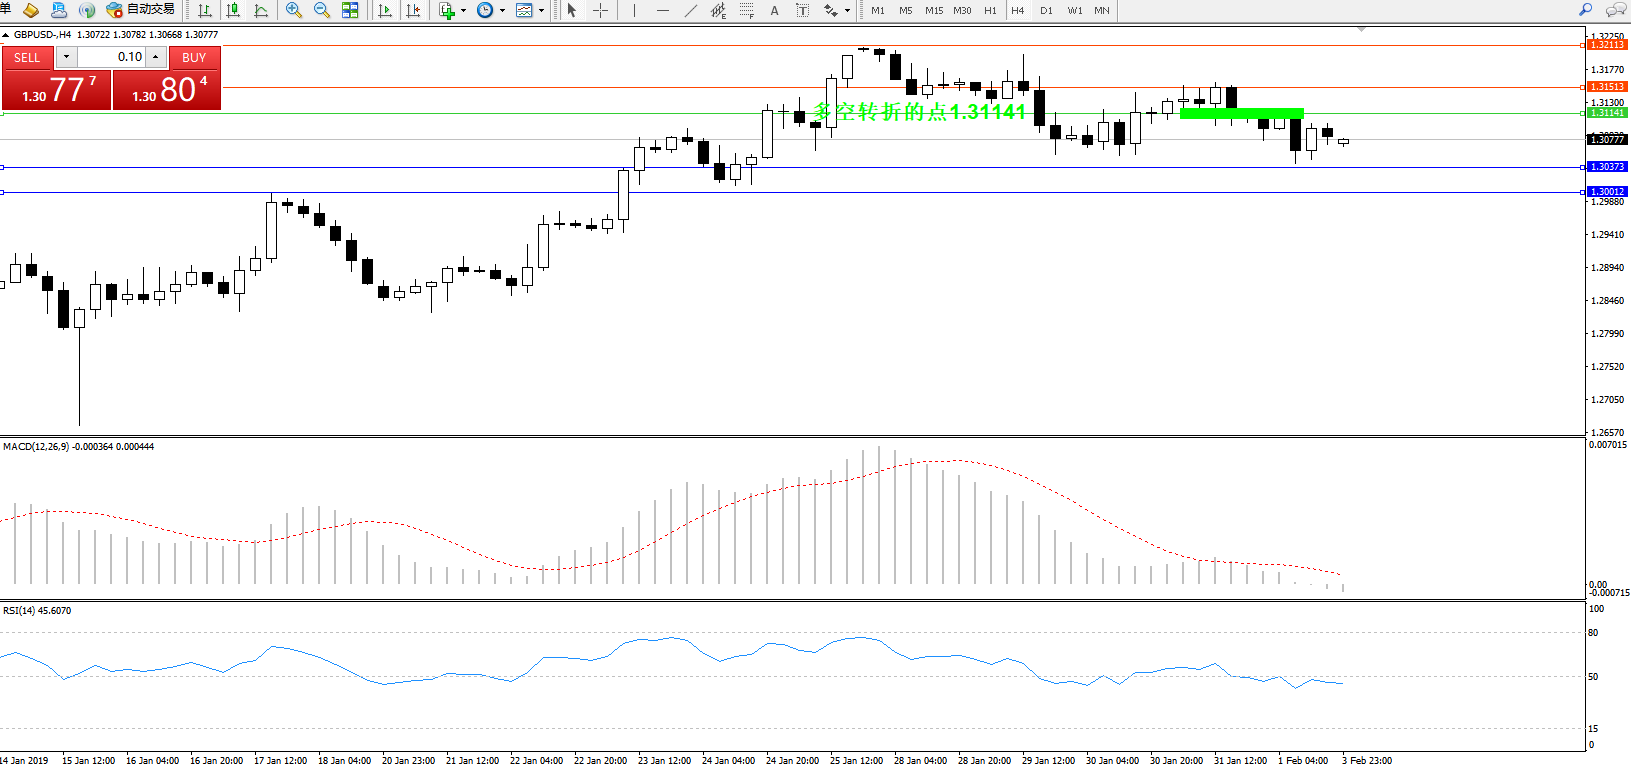Select the Crosshair cursor tool
Screen dimensions: 1631x771
tap(600, 10)
